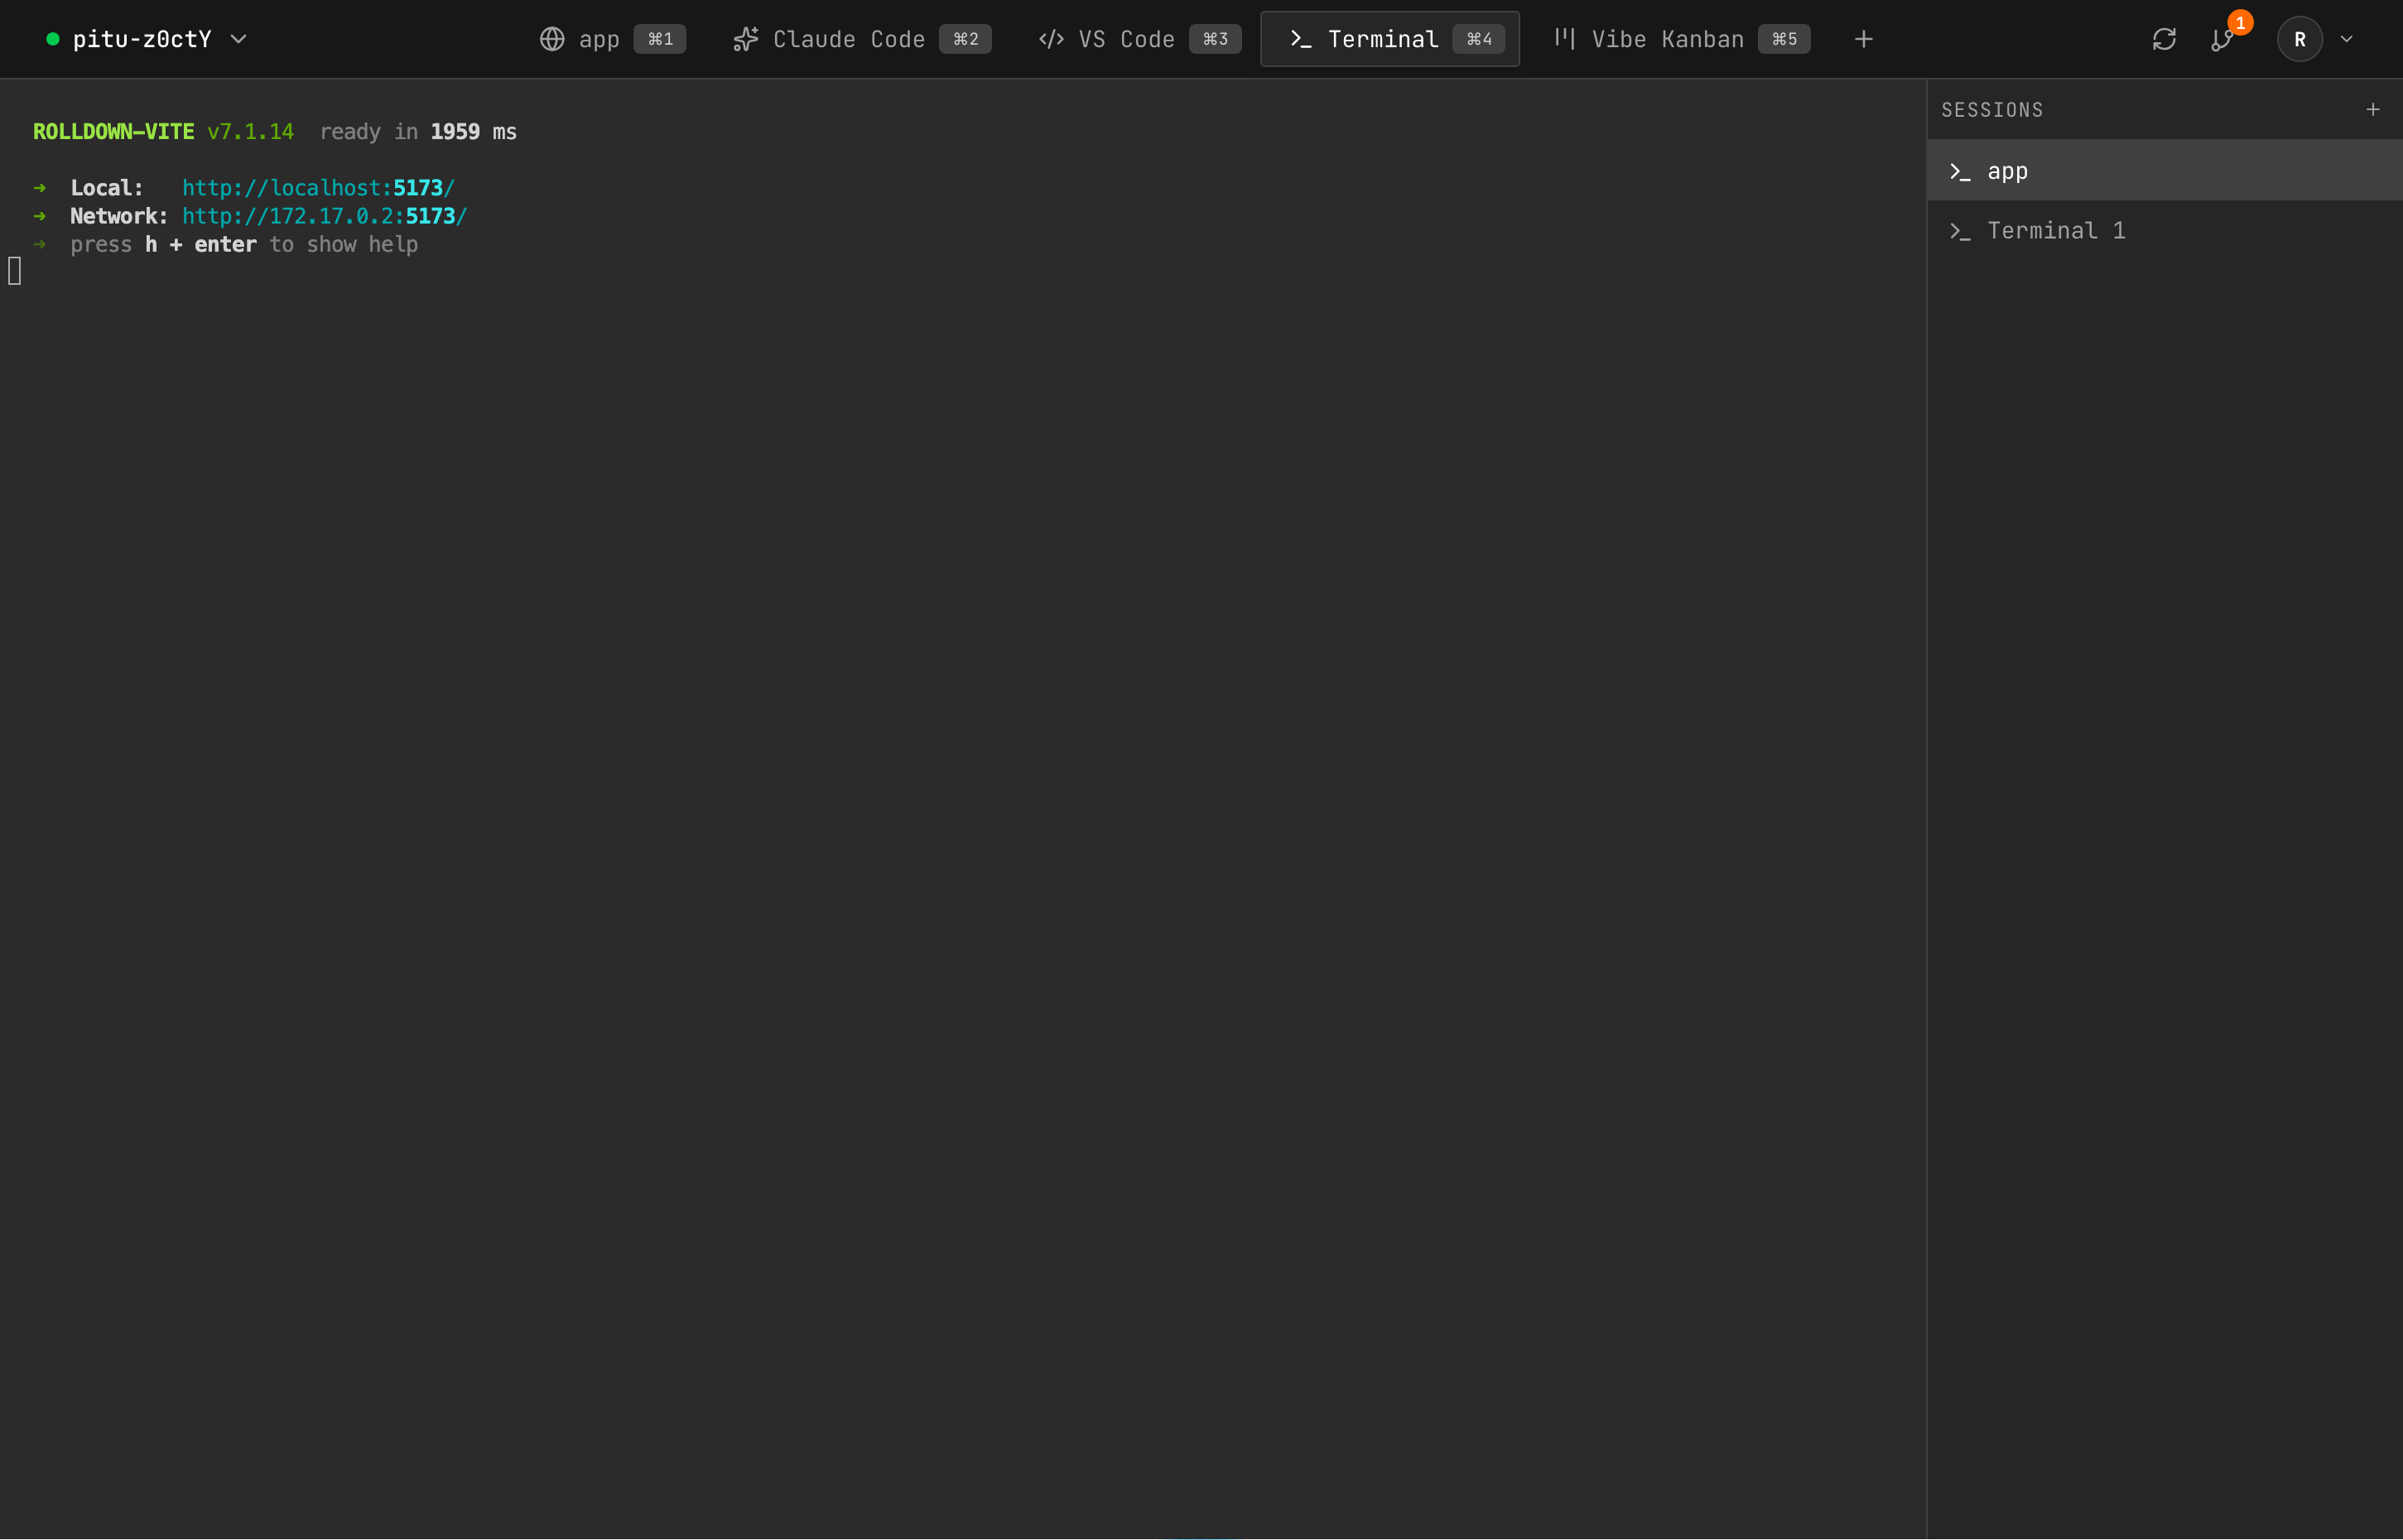The width and height of the screenshot is (2403, 1540).
Task: Expand the pitu-z0ctY workspace dropdown
Action: (x=239, y=40)
